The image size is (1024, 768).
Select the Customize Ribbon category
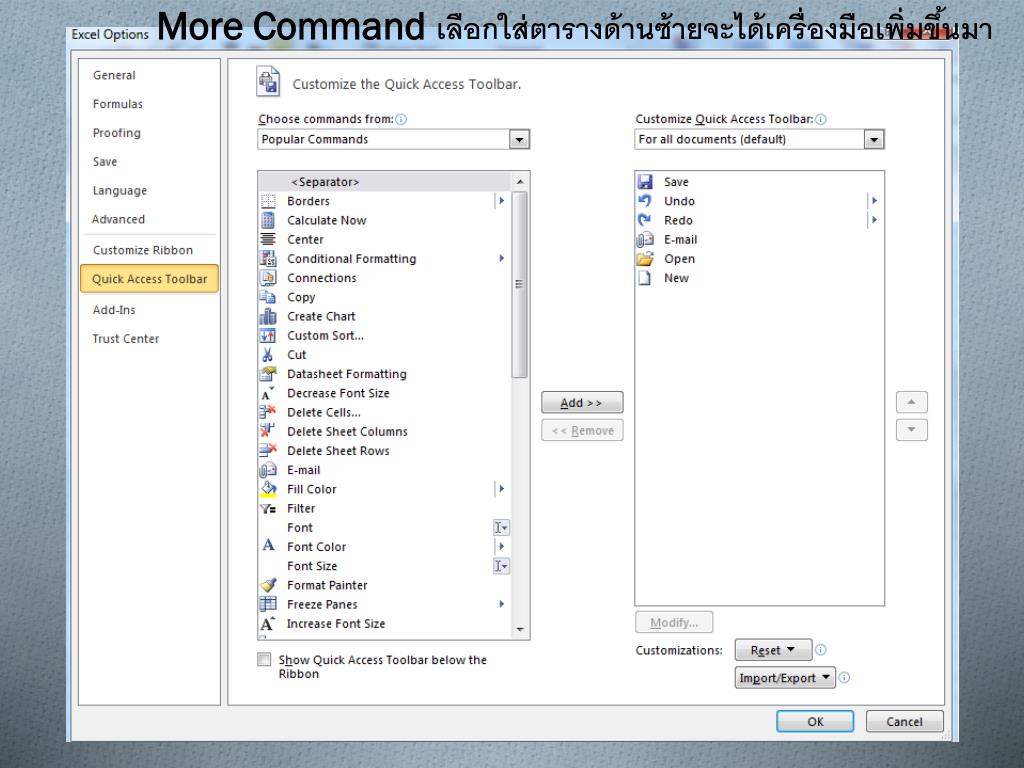click(143, 250)
